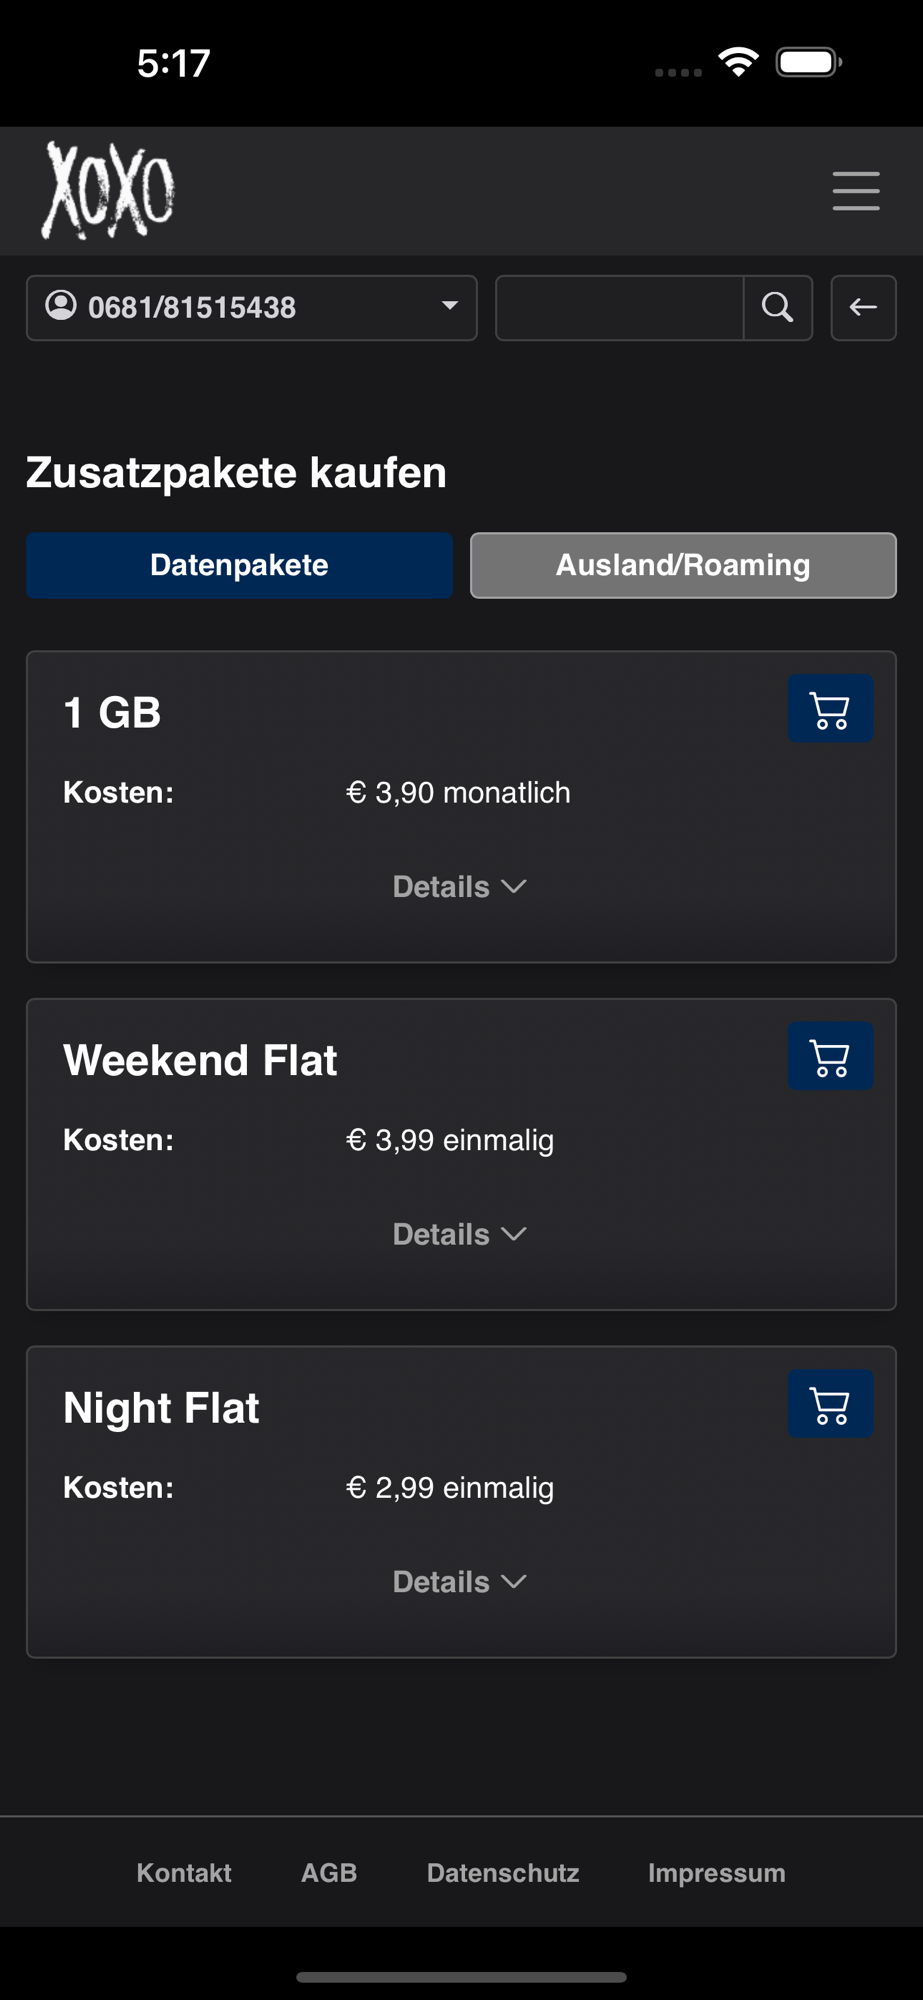Expand Details for Night Flat
923x2000 pixels.
click(460, 1582)
